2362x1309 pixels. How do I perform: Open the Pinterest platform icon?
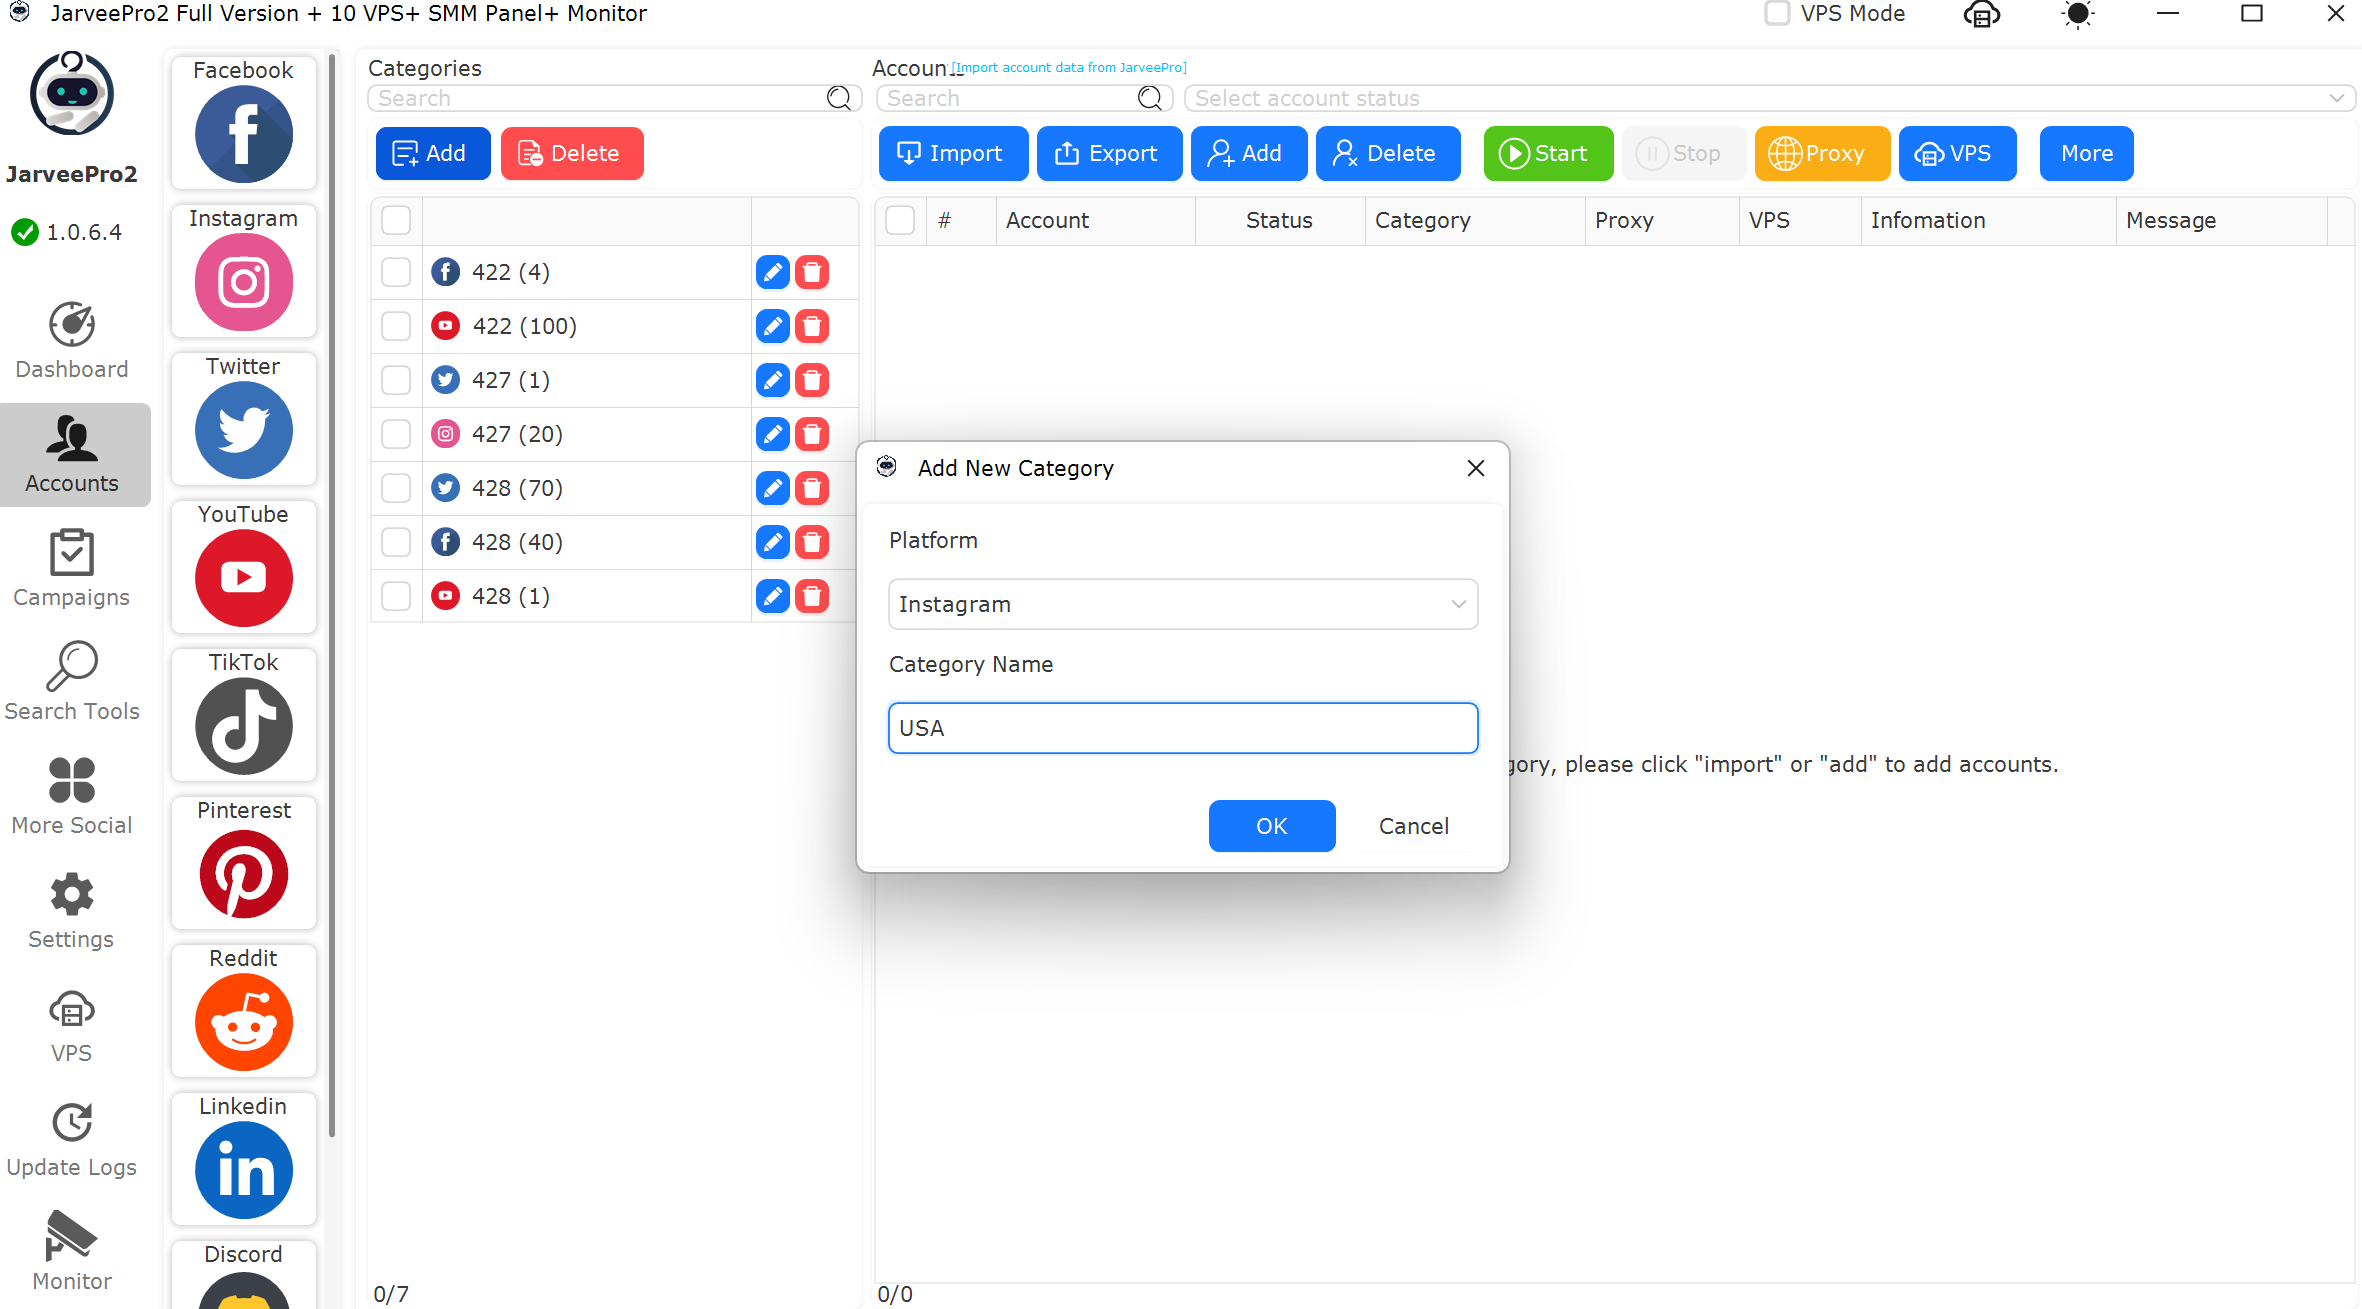244,874
